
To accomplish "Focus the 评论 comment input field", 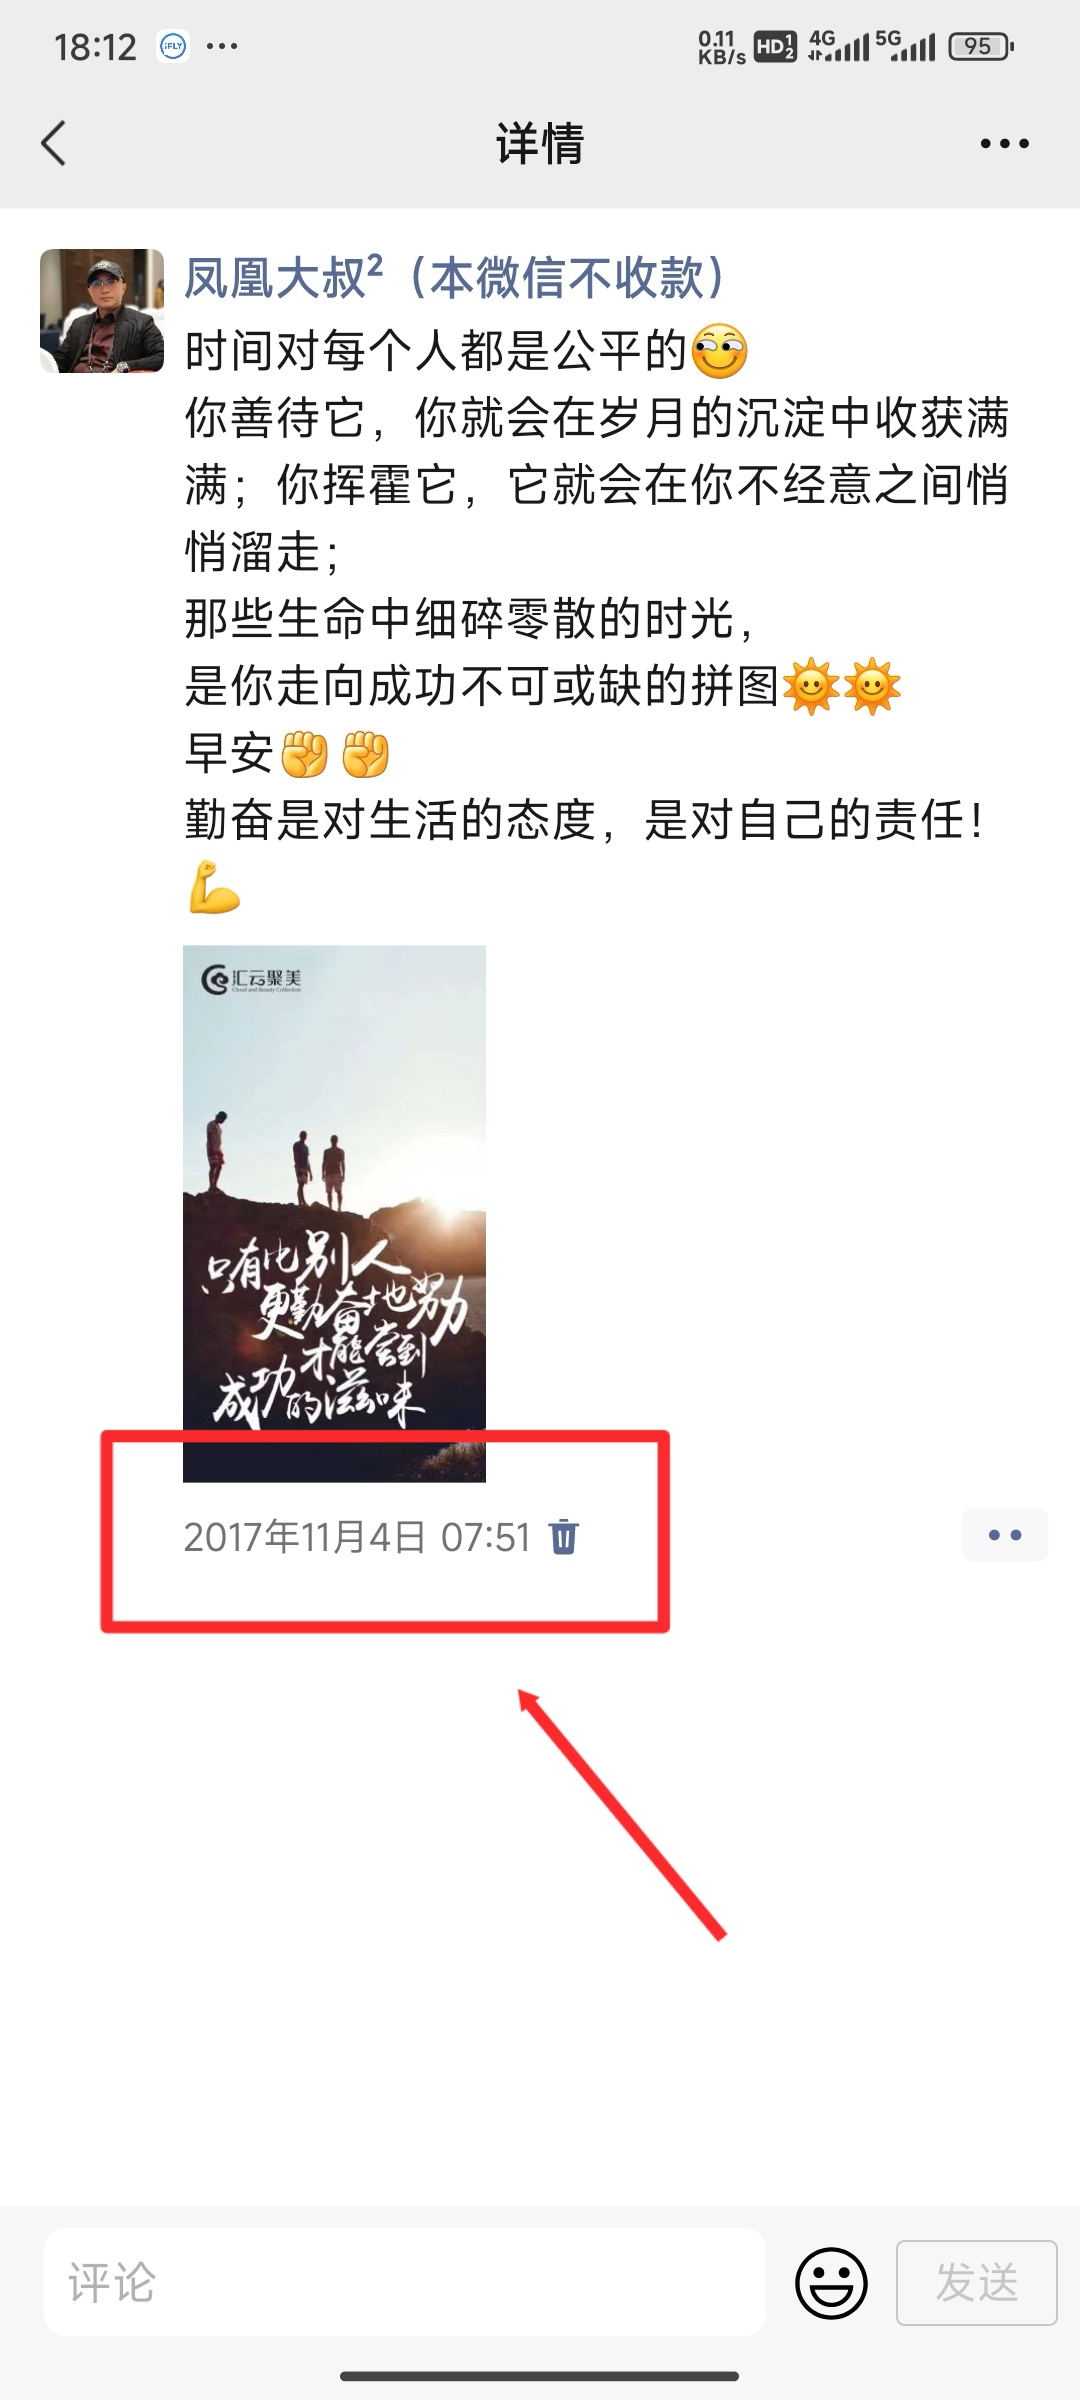I will (405, 2283).
